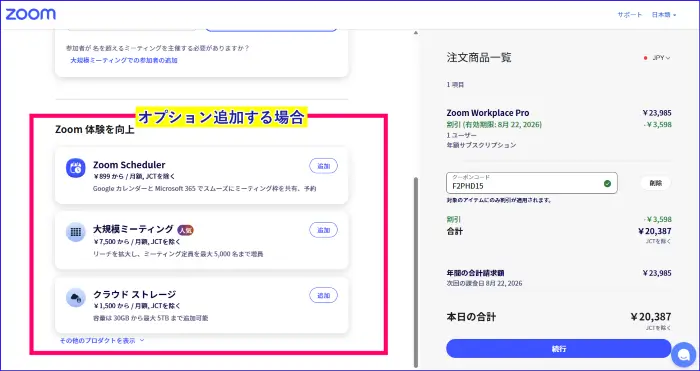Click the scrollbar up arrow
Image resolution: width=700 pixels, height=371 pixels.
[416, 33]
